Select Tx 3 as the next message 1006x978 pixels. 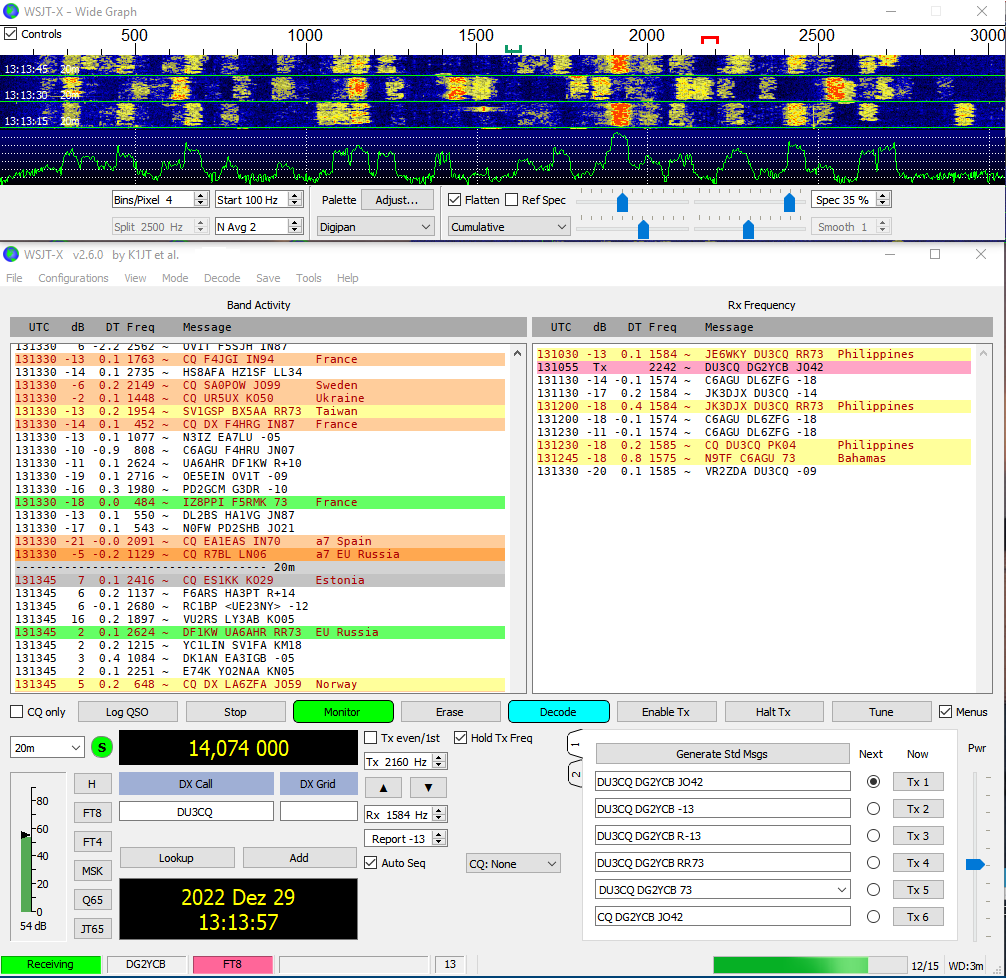tap(873, 835)
